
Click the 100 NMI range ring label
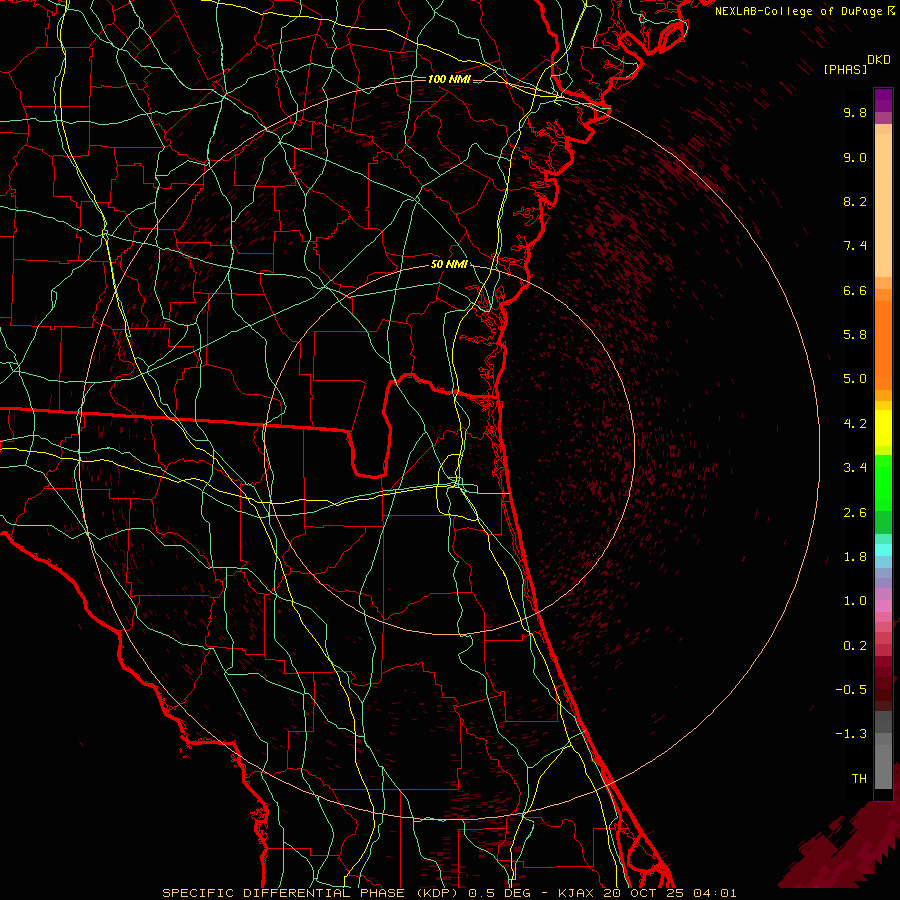(x=449, y=79)
